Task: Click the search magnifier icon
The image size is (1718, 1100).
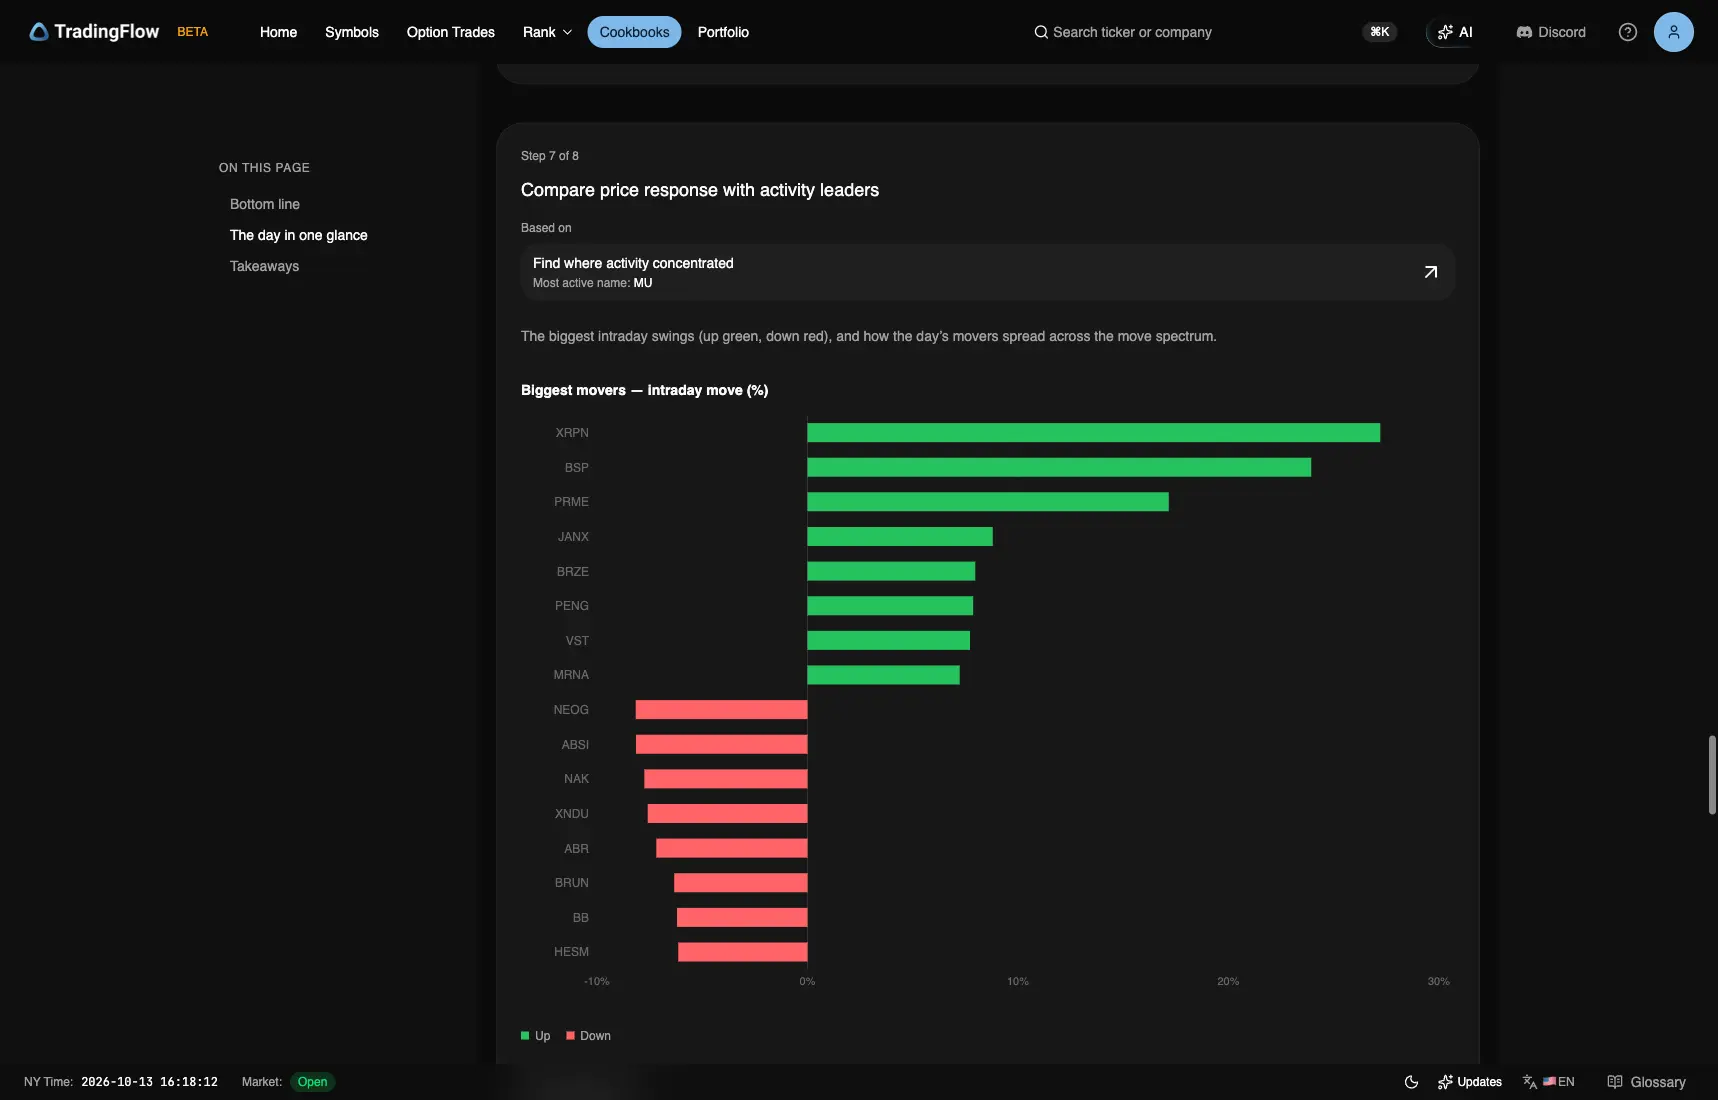Action: [x=1041, y=32]
